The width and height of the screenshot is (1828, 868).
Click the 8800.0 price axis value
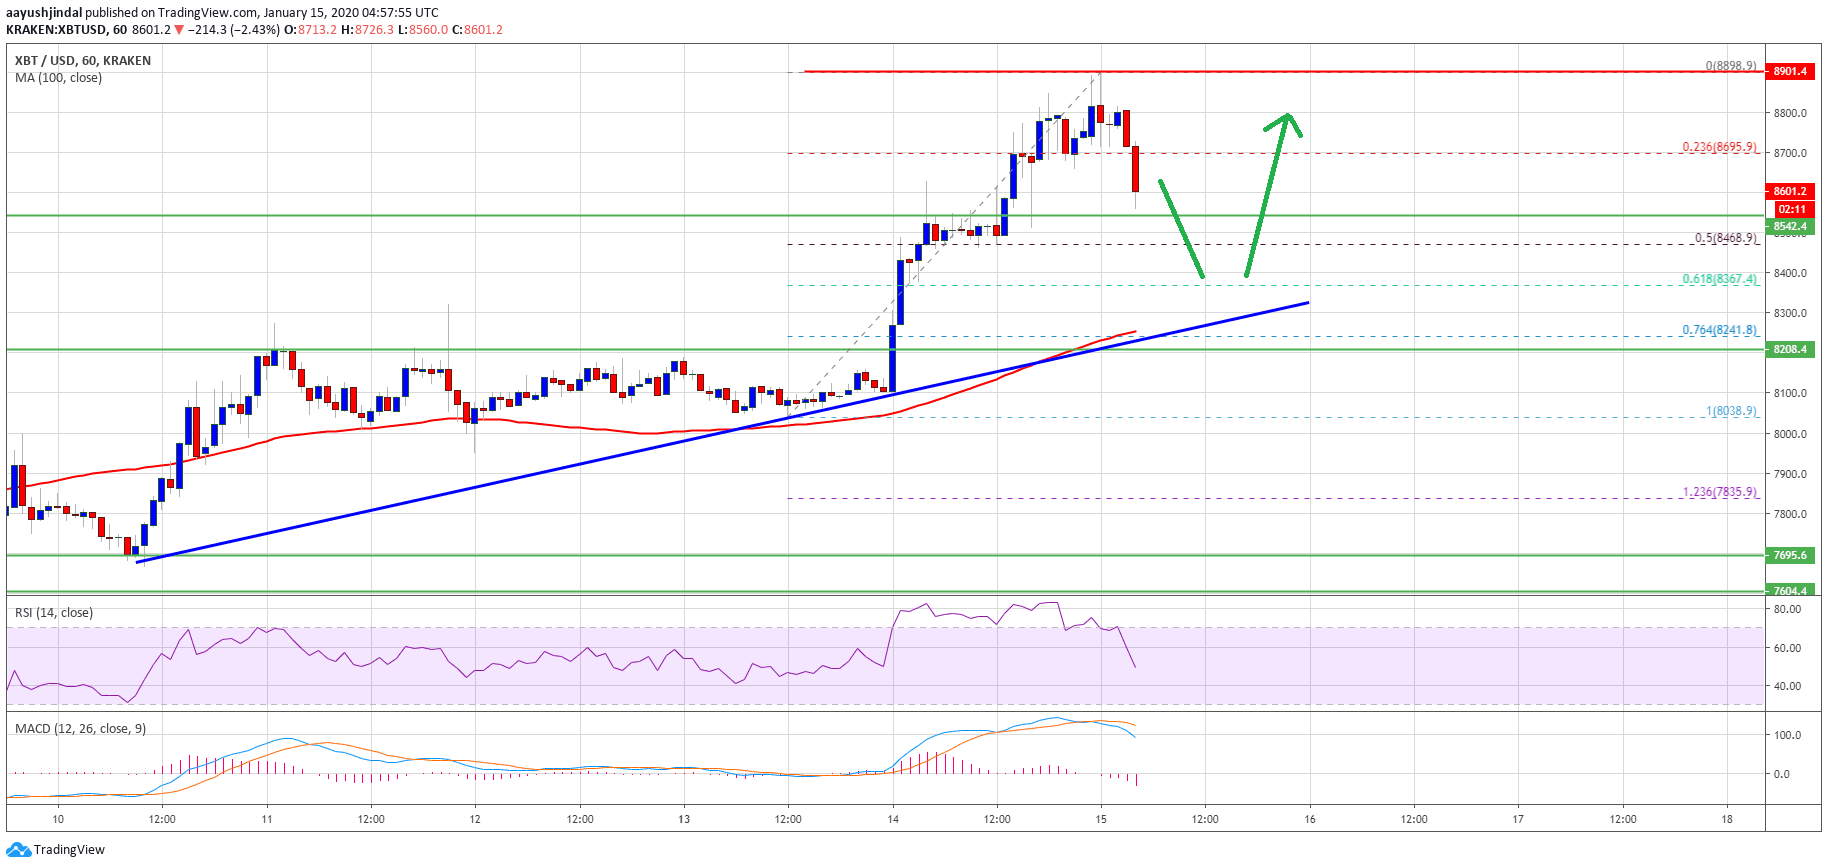click(1790, 113)
